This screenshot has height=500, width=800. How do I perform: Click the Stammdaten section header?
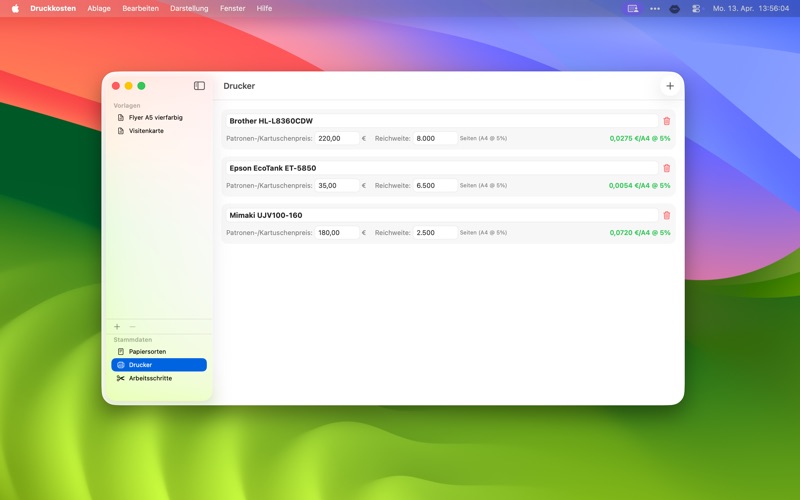(133, 340)
